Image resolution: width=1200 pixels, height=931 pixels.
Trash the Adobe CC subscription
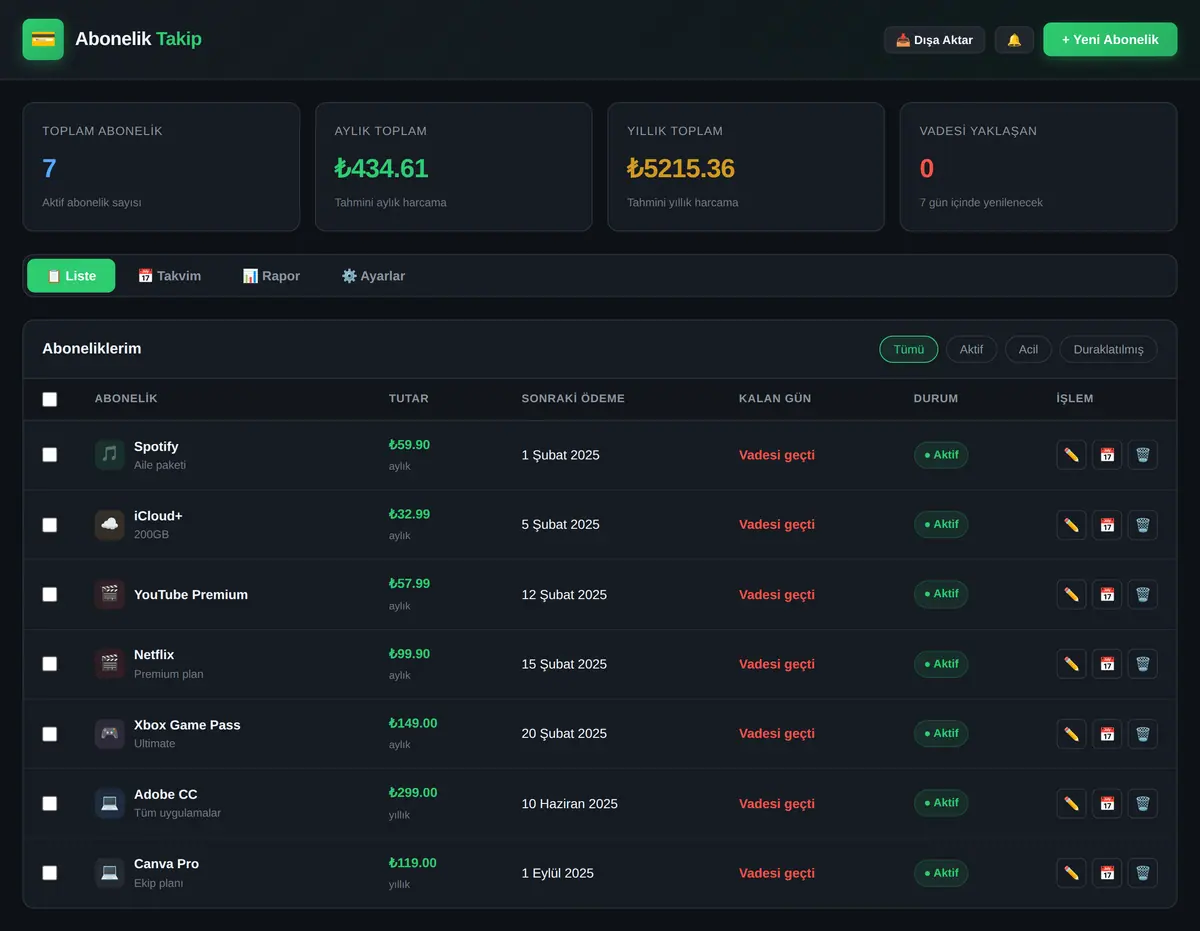coord(1143,803)
